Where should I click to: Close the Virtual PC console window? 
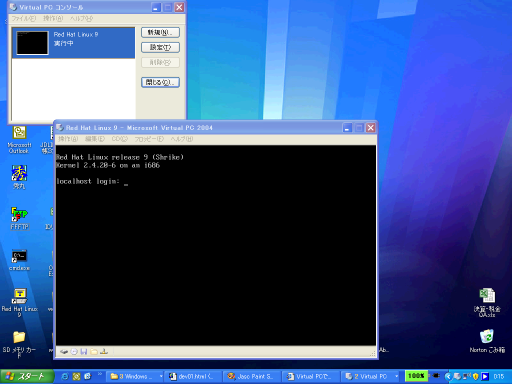pyautogui.click(x=179, y=7)
